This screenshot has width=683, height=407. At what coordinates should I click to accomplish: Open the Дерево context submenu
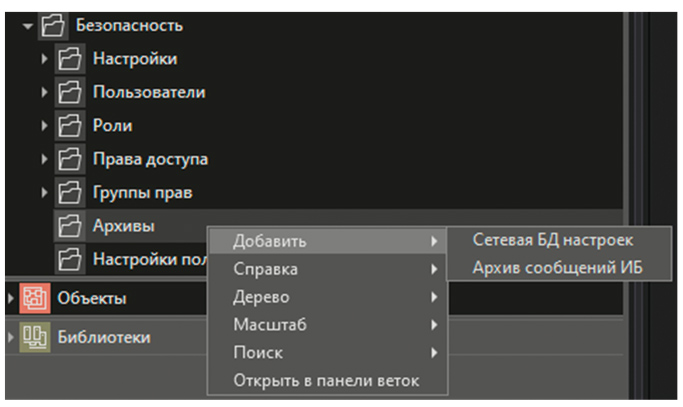pos(262,297)
